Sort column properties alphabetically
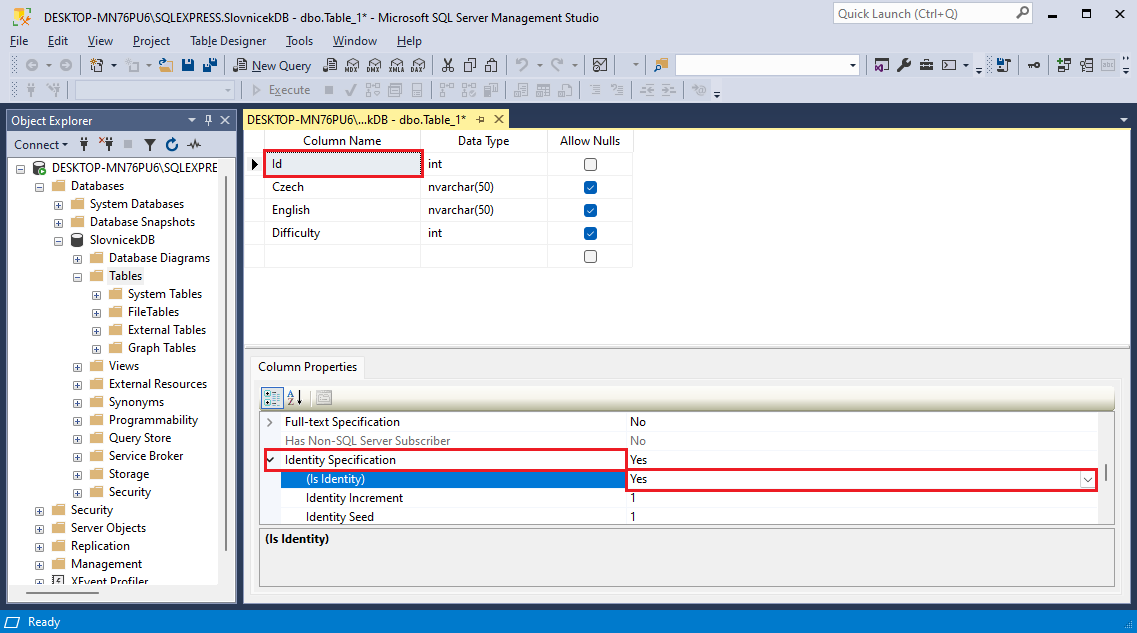The image size is (1137, 633). (x=294, y=397)
